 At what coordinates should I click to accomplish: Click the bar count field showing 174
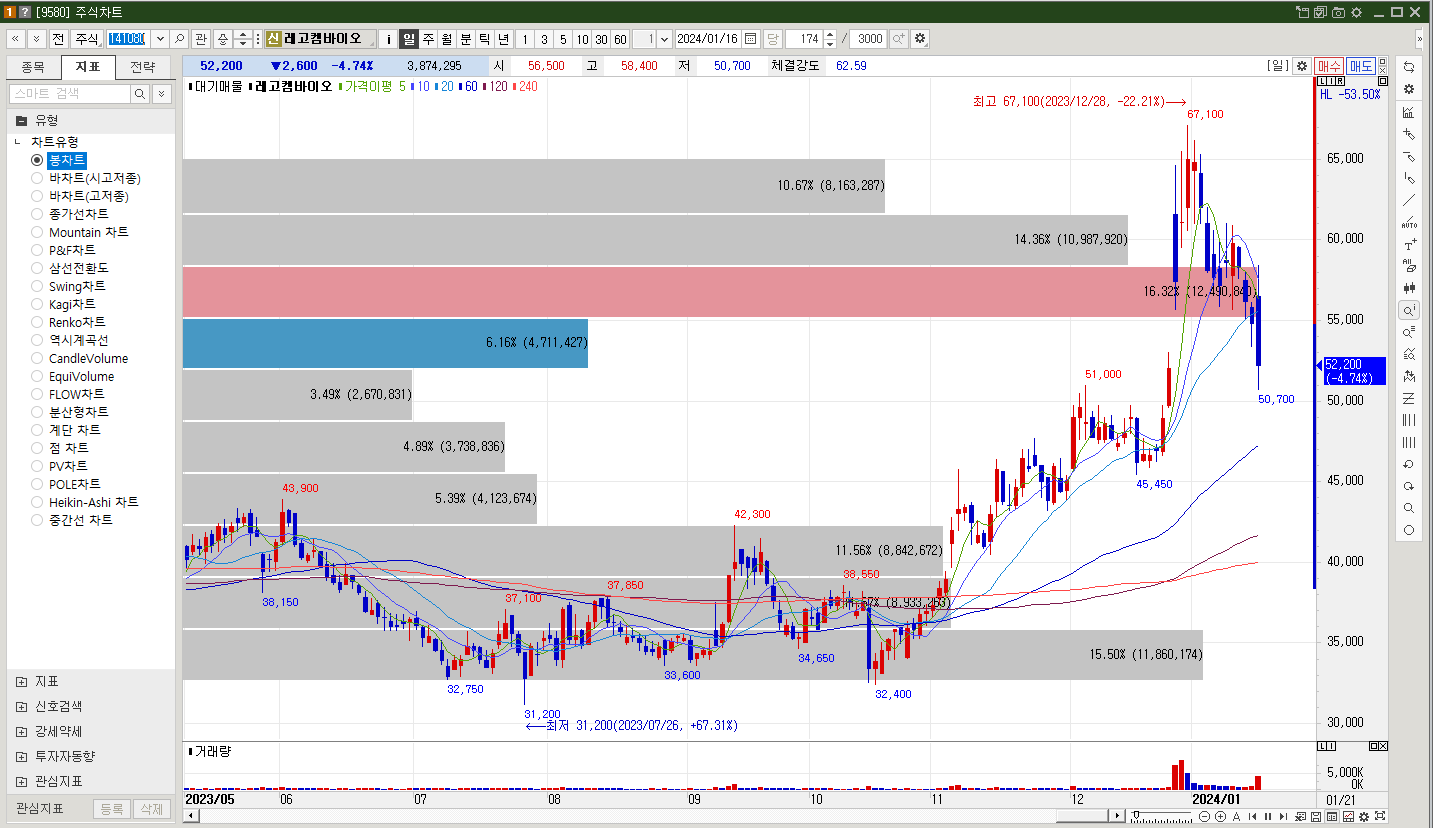click(804, 39)
